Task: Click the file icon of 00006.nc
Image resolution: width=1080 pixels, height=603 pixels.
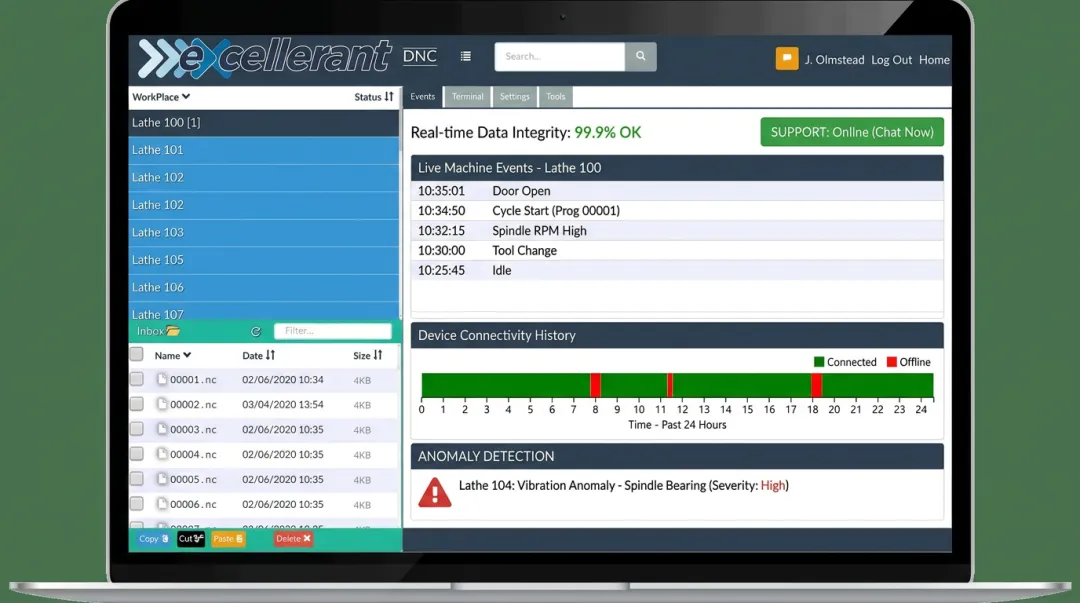Action: 162,504
